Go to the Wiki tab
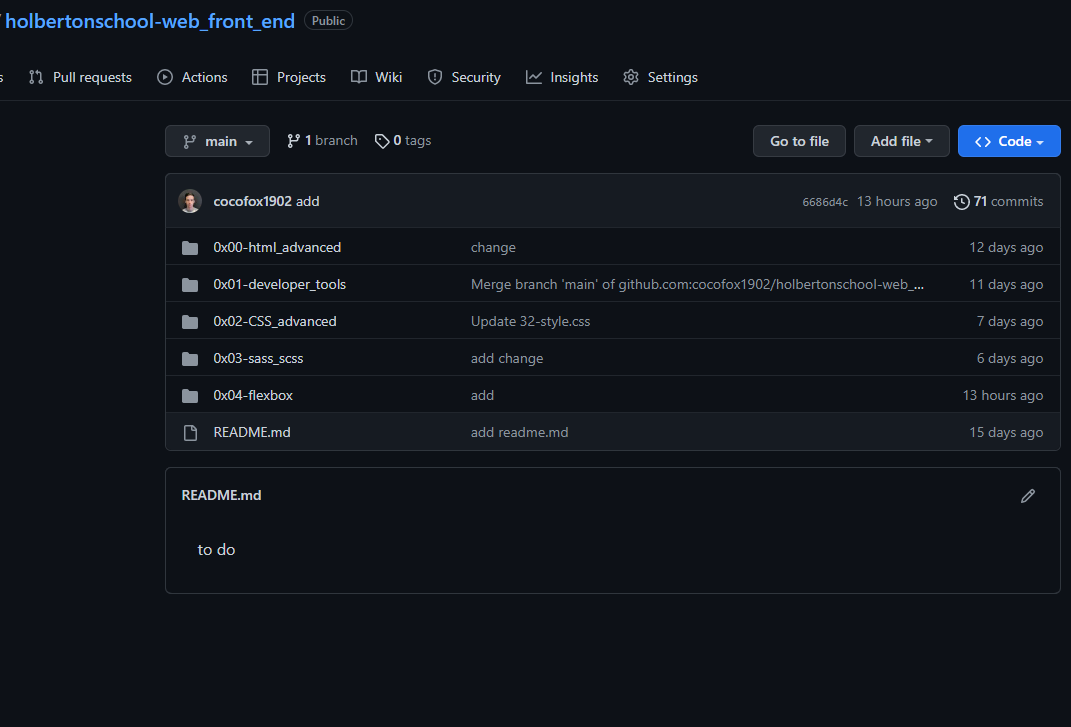 [x=376, y=77]
